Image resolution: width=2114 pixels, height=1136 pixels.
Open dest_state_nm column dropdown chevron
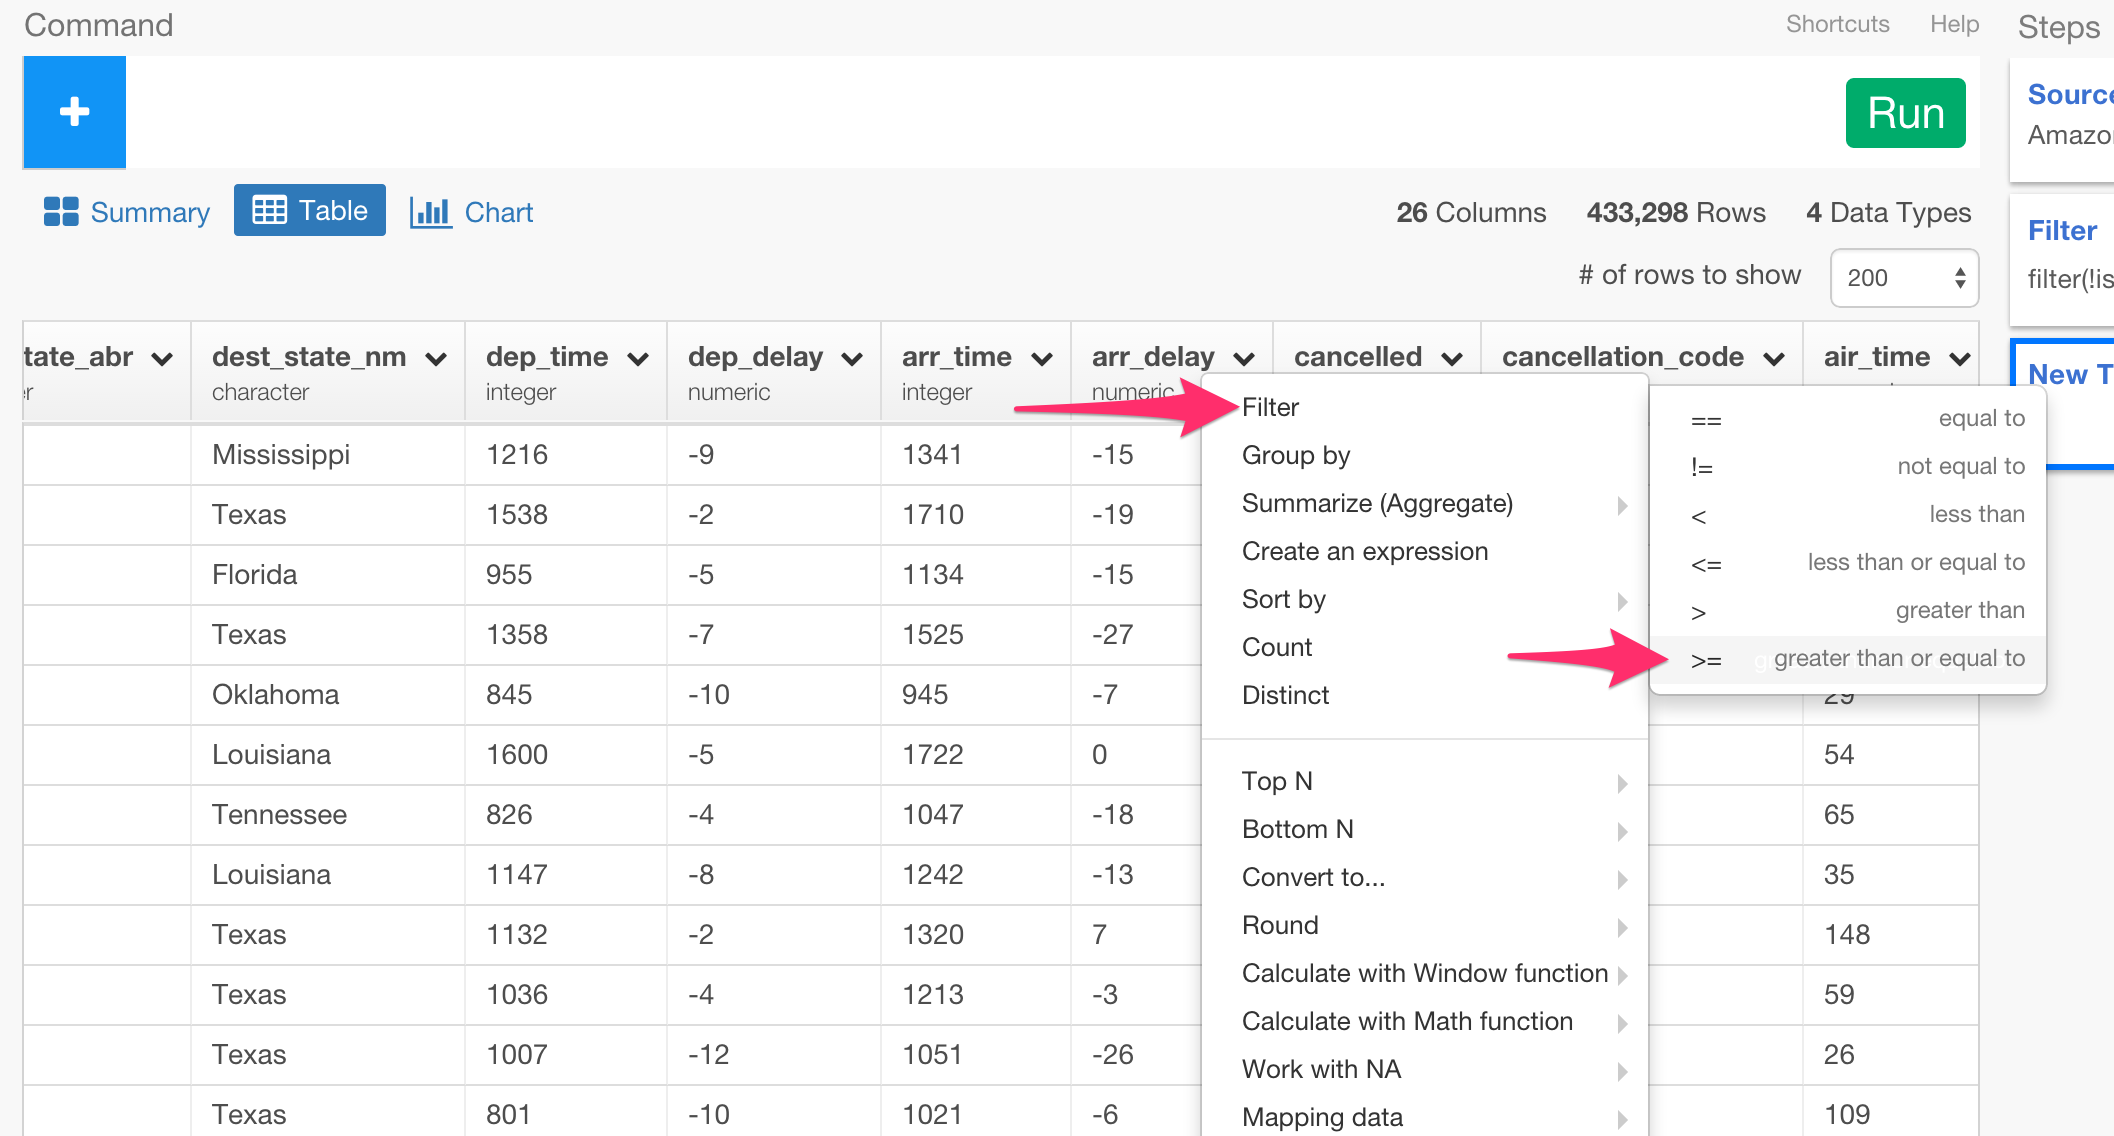(436, 359)
